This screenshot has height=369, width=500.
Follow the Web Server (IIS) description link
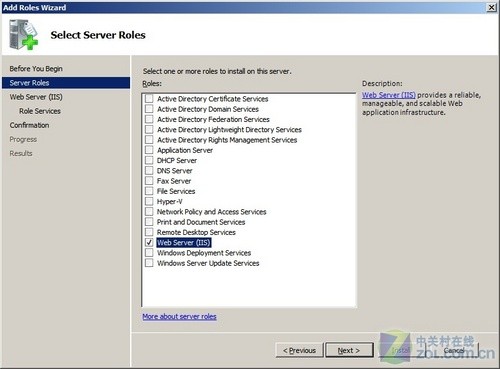coord(389,95)
